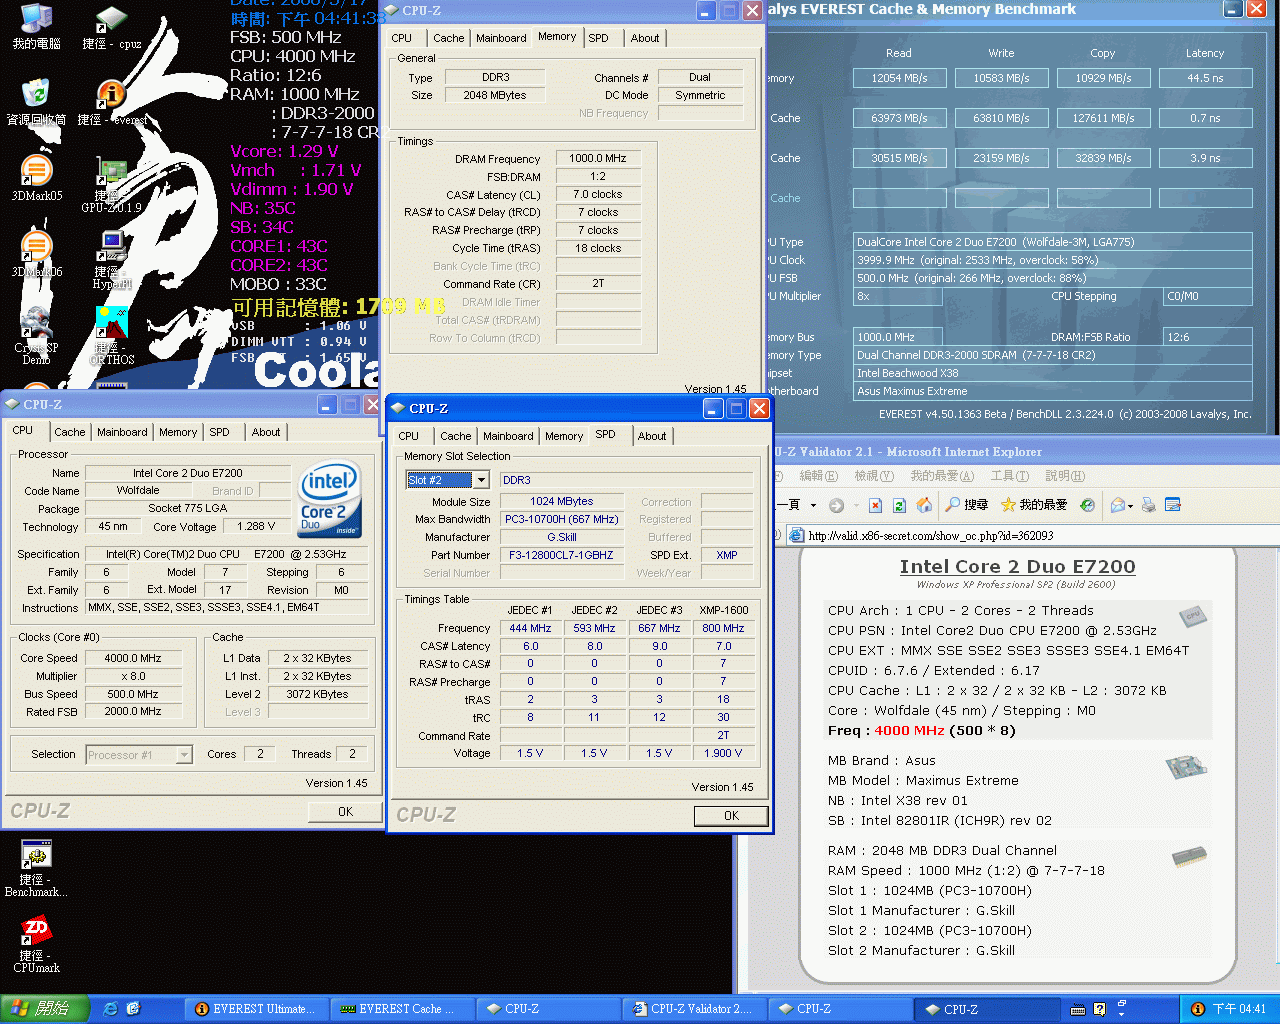Viewport: 1280px width, 1024px height.
Task: Open the 3DMark06 desktop shortcut
Action: click(x=36, y=254)
